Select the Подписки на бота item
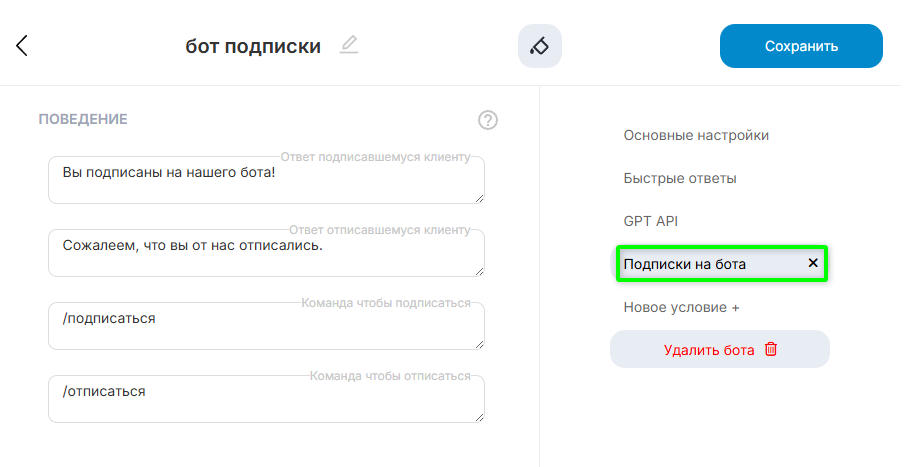The width and height of the screenshot is (907, 467). [x=684, y=264]
